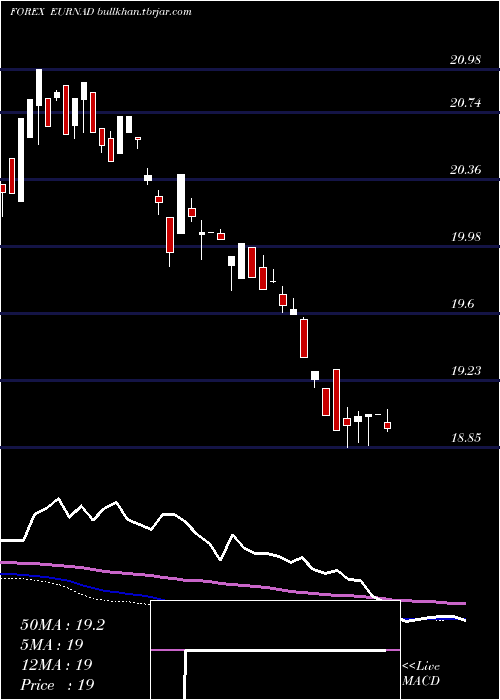The width and height of the screenshot is (500, 700).
Task: Click the 19.98 price level label
Action: tap(466, 237)
